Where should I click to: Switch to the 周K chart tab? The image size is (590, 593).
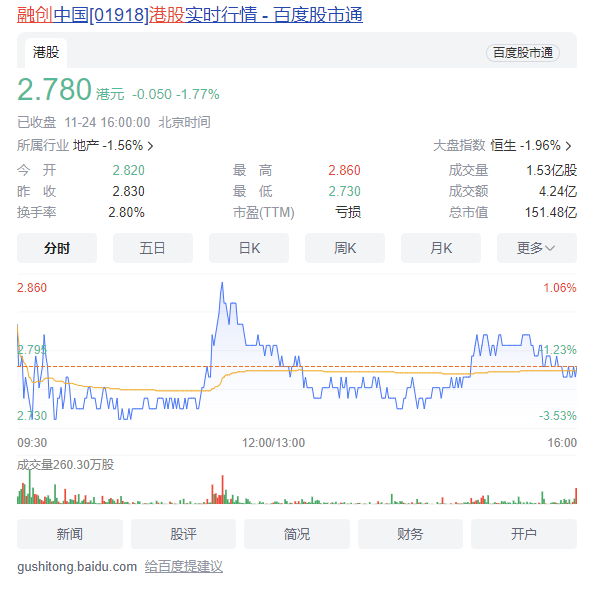345,248
